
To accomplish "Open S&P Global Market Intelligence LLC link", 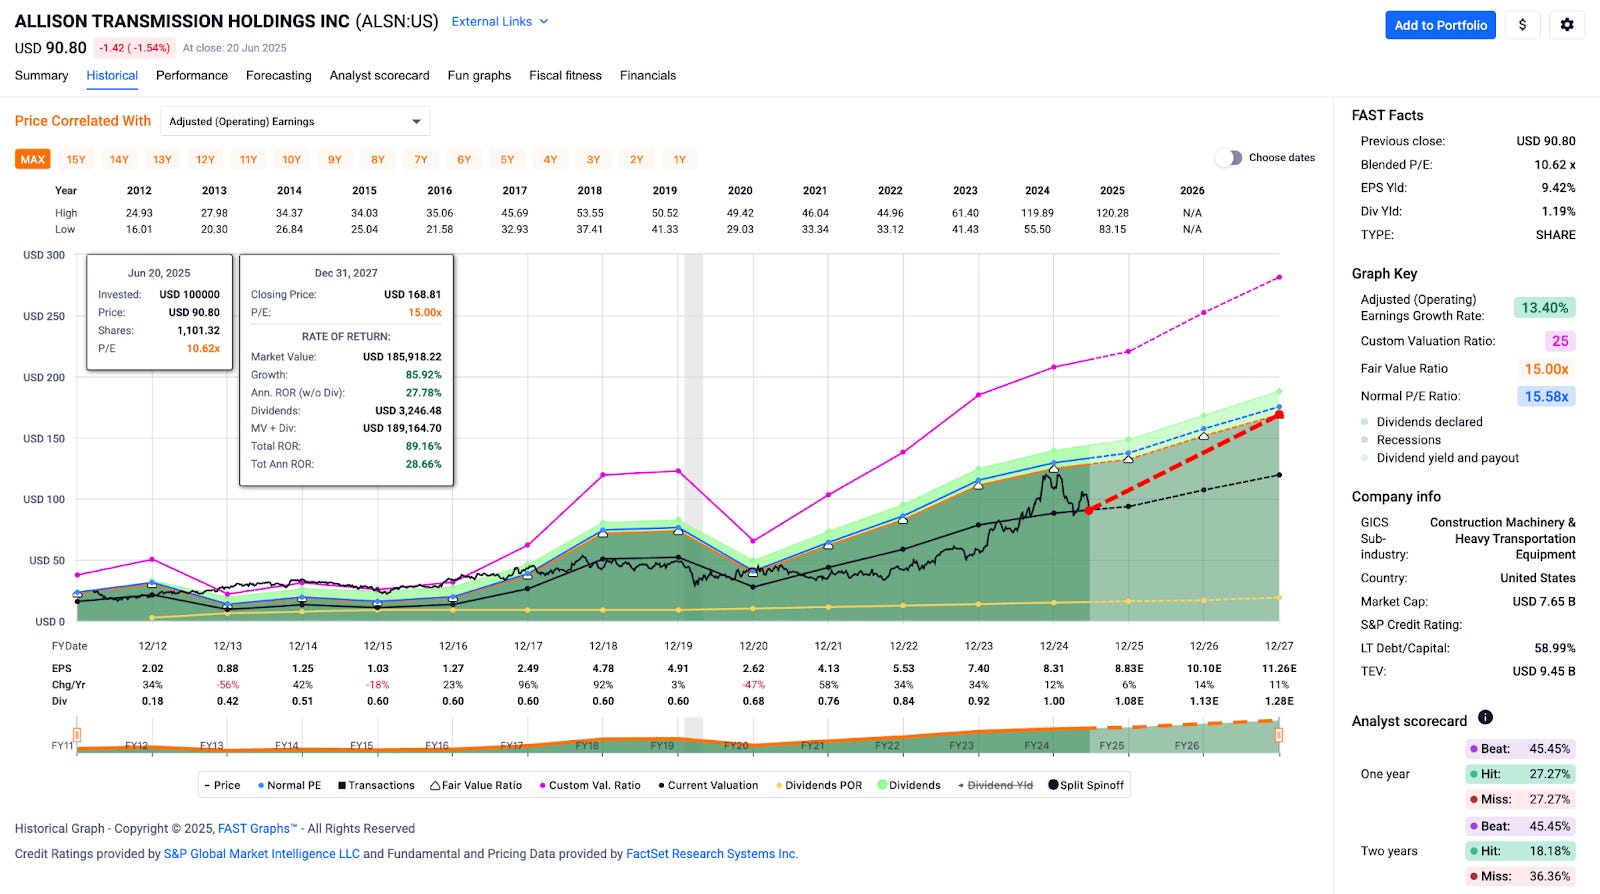I will [262, 854].
